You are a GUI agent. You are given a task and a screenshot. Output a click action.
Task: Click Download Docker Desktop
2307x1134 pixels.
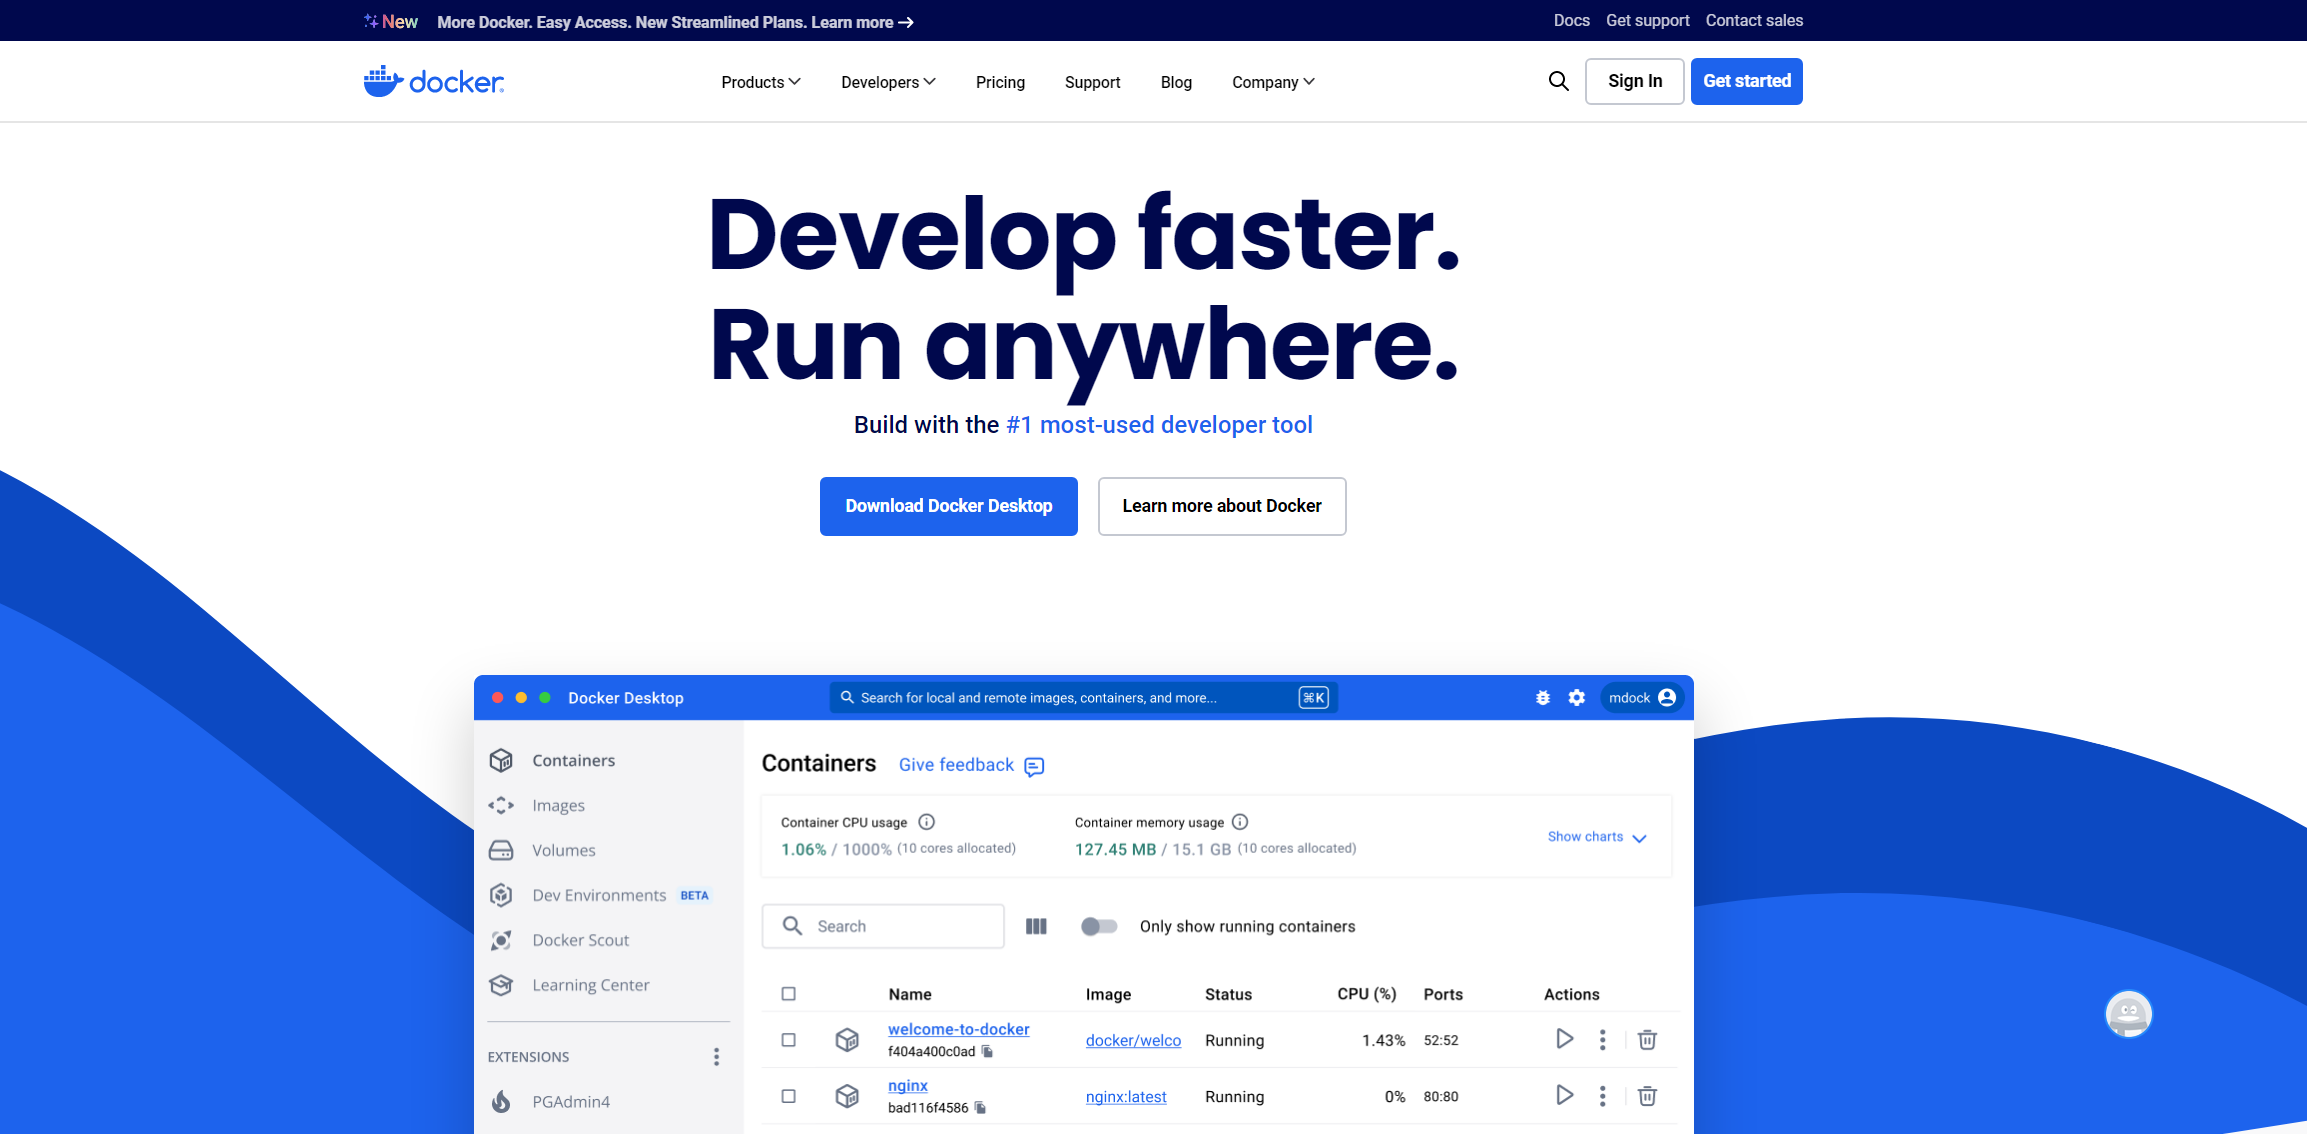tap(949, 506)
